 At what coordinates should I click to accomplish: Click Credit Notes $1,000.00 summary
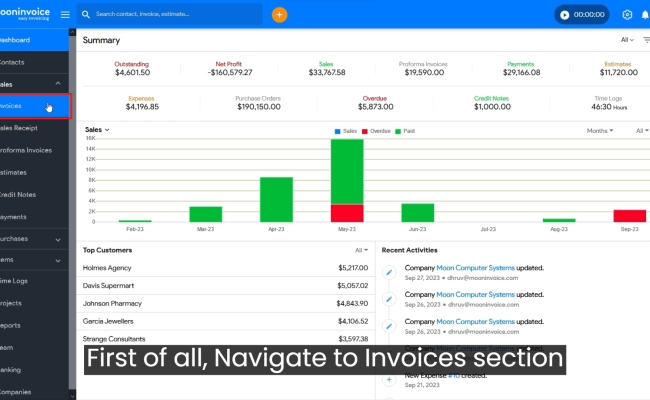(x=492, y=103)
